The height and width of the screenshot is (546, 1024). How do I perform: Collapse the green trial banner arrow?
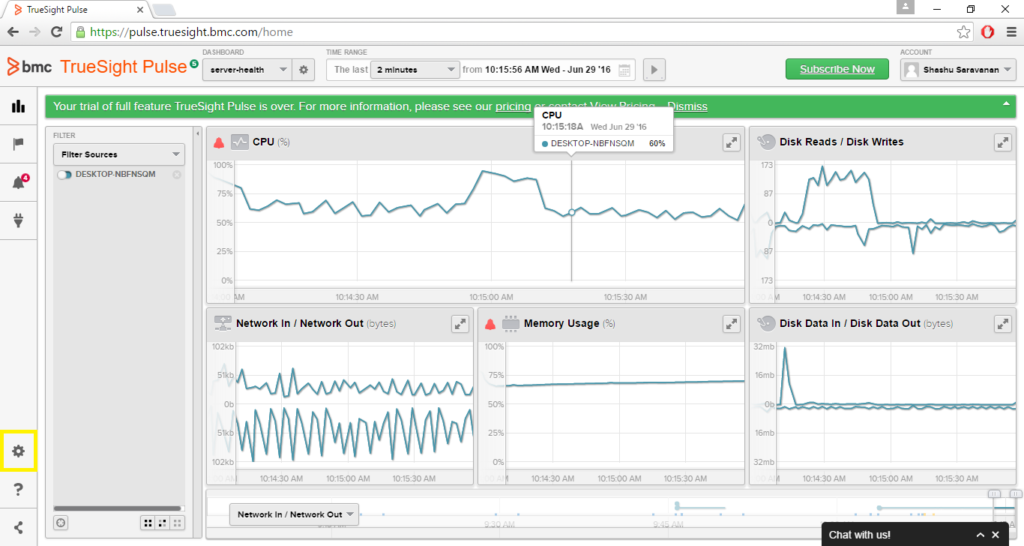1006,103
